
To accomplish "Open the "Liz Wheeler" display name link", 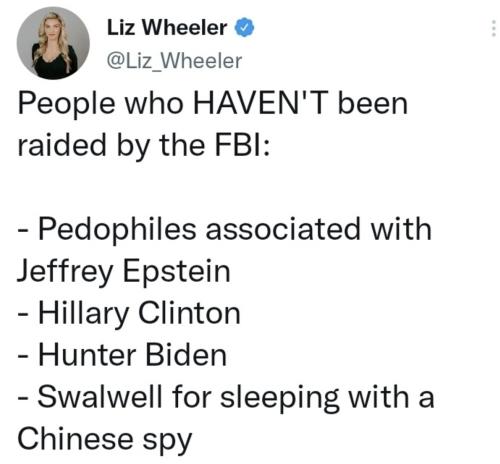I will pyautogui.click(x=167, y=27).
